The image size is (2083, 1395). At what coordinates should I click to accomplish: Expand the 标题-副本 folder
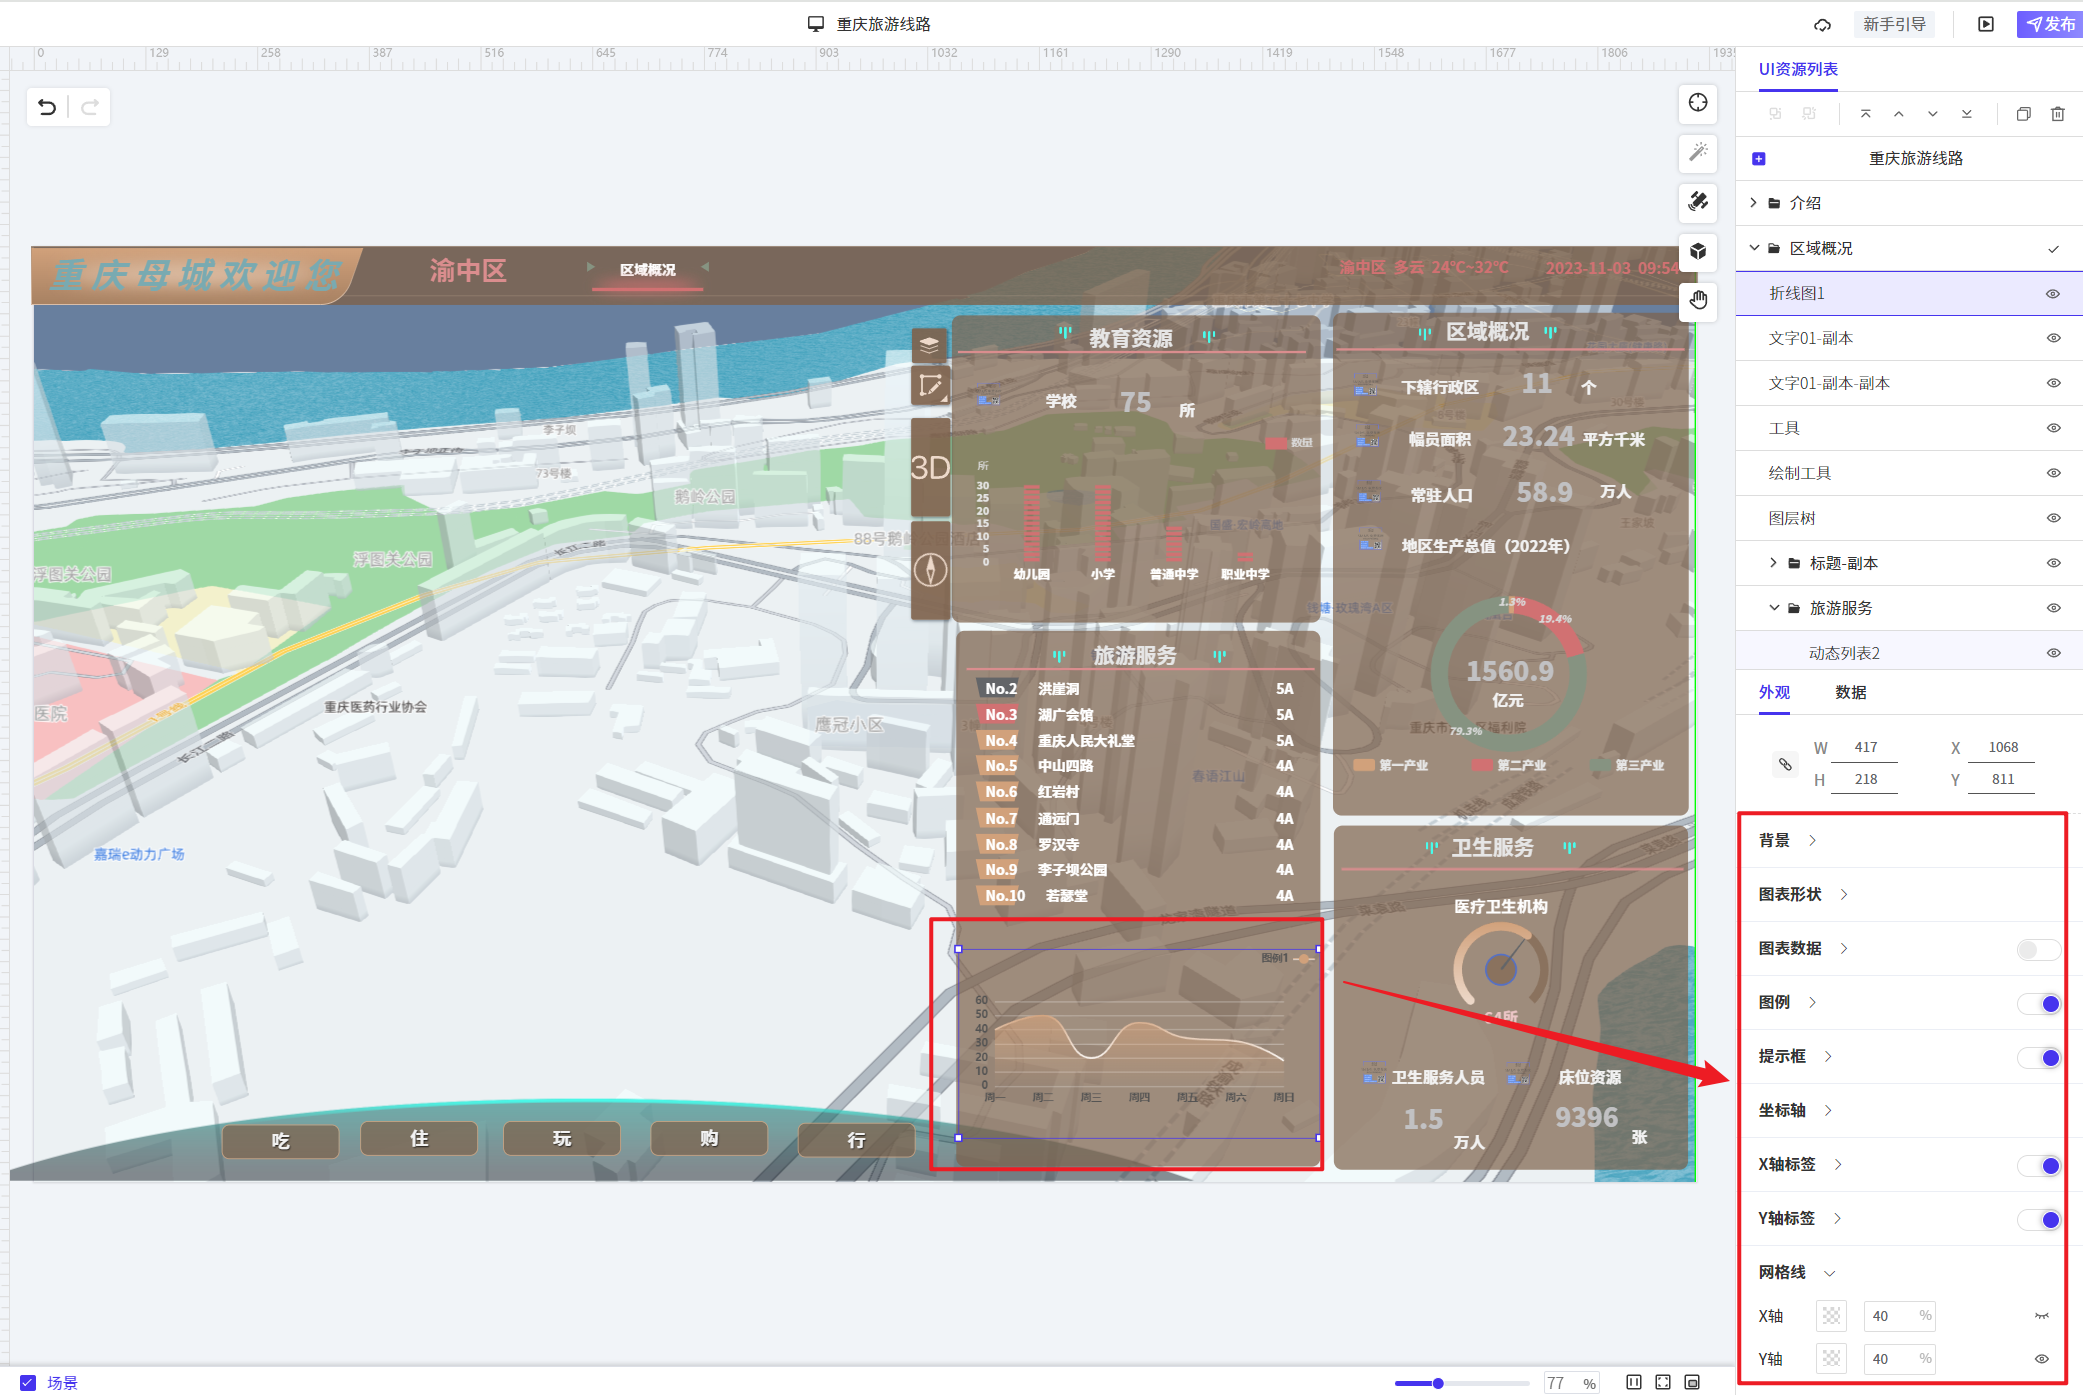coord(1773,563)
